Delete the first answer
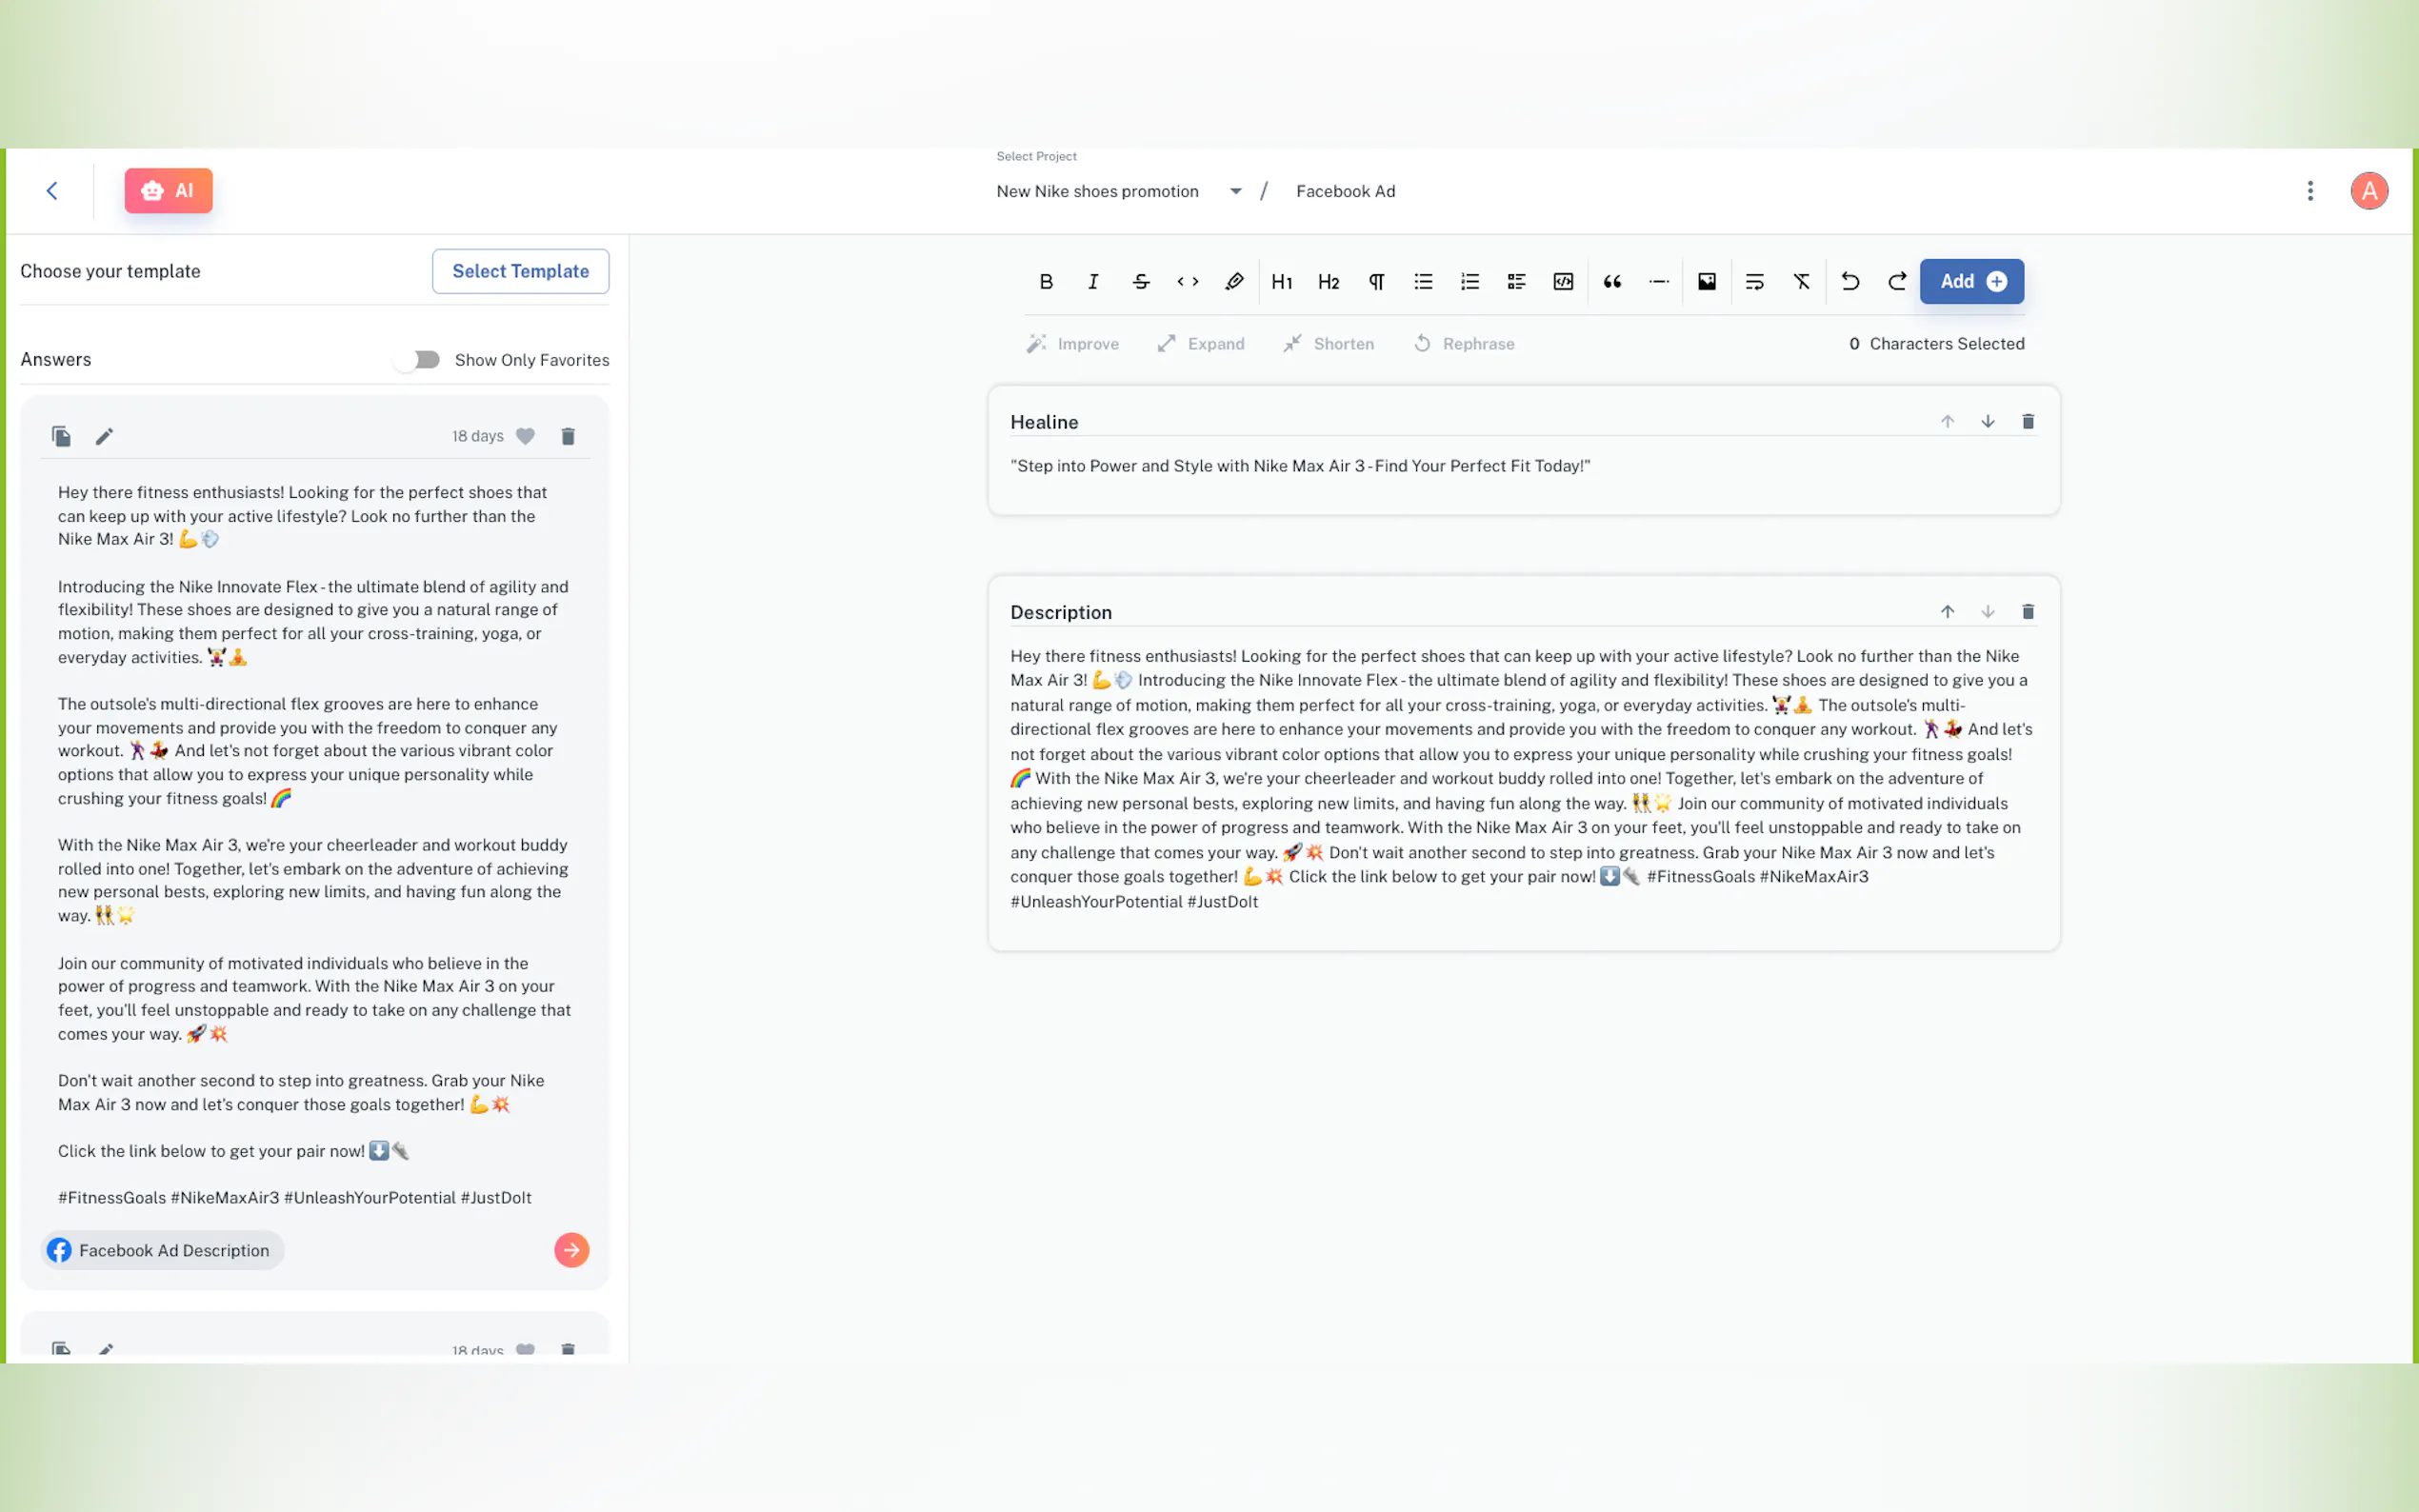The image size is (2419, 1512). pos(568,436)
